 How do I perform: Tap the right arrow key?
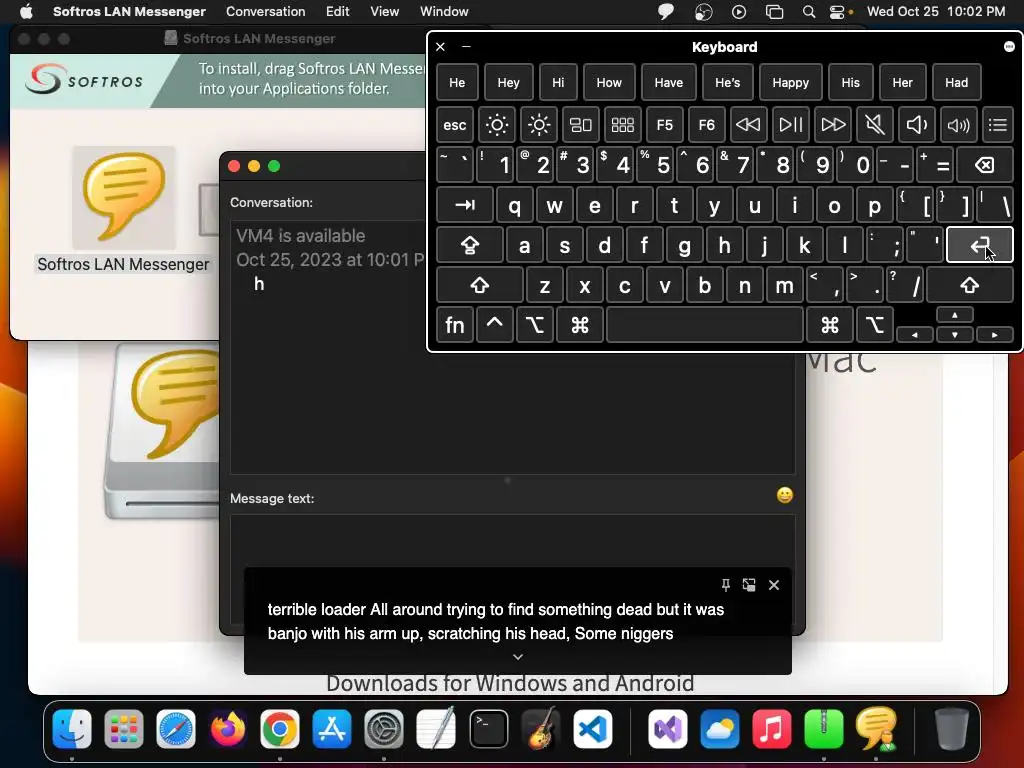pyautogui.click(x=995, y=334)
